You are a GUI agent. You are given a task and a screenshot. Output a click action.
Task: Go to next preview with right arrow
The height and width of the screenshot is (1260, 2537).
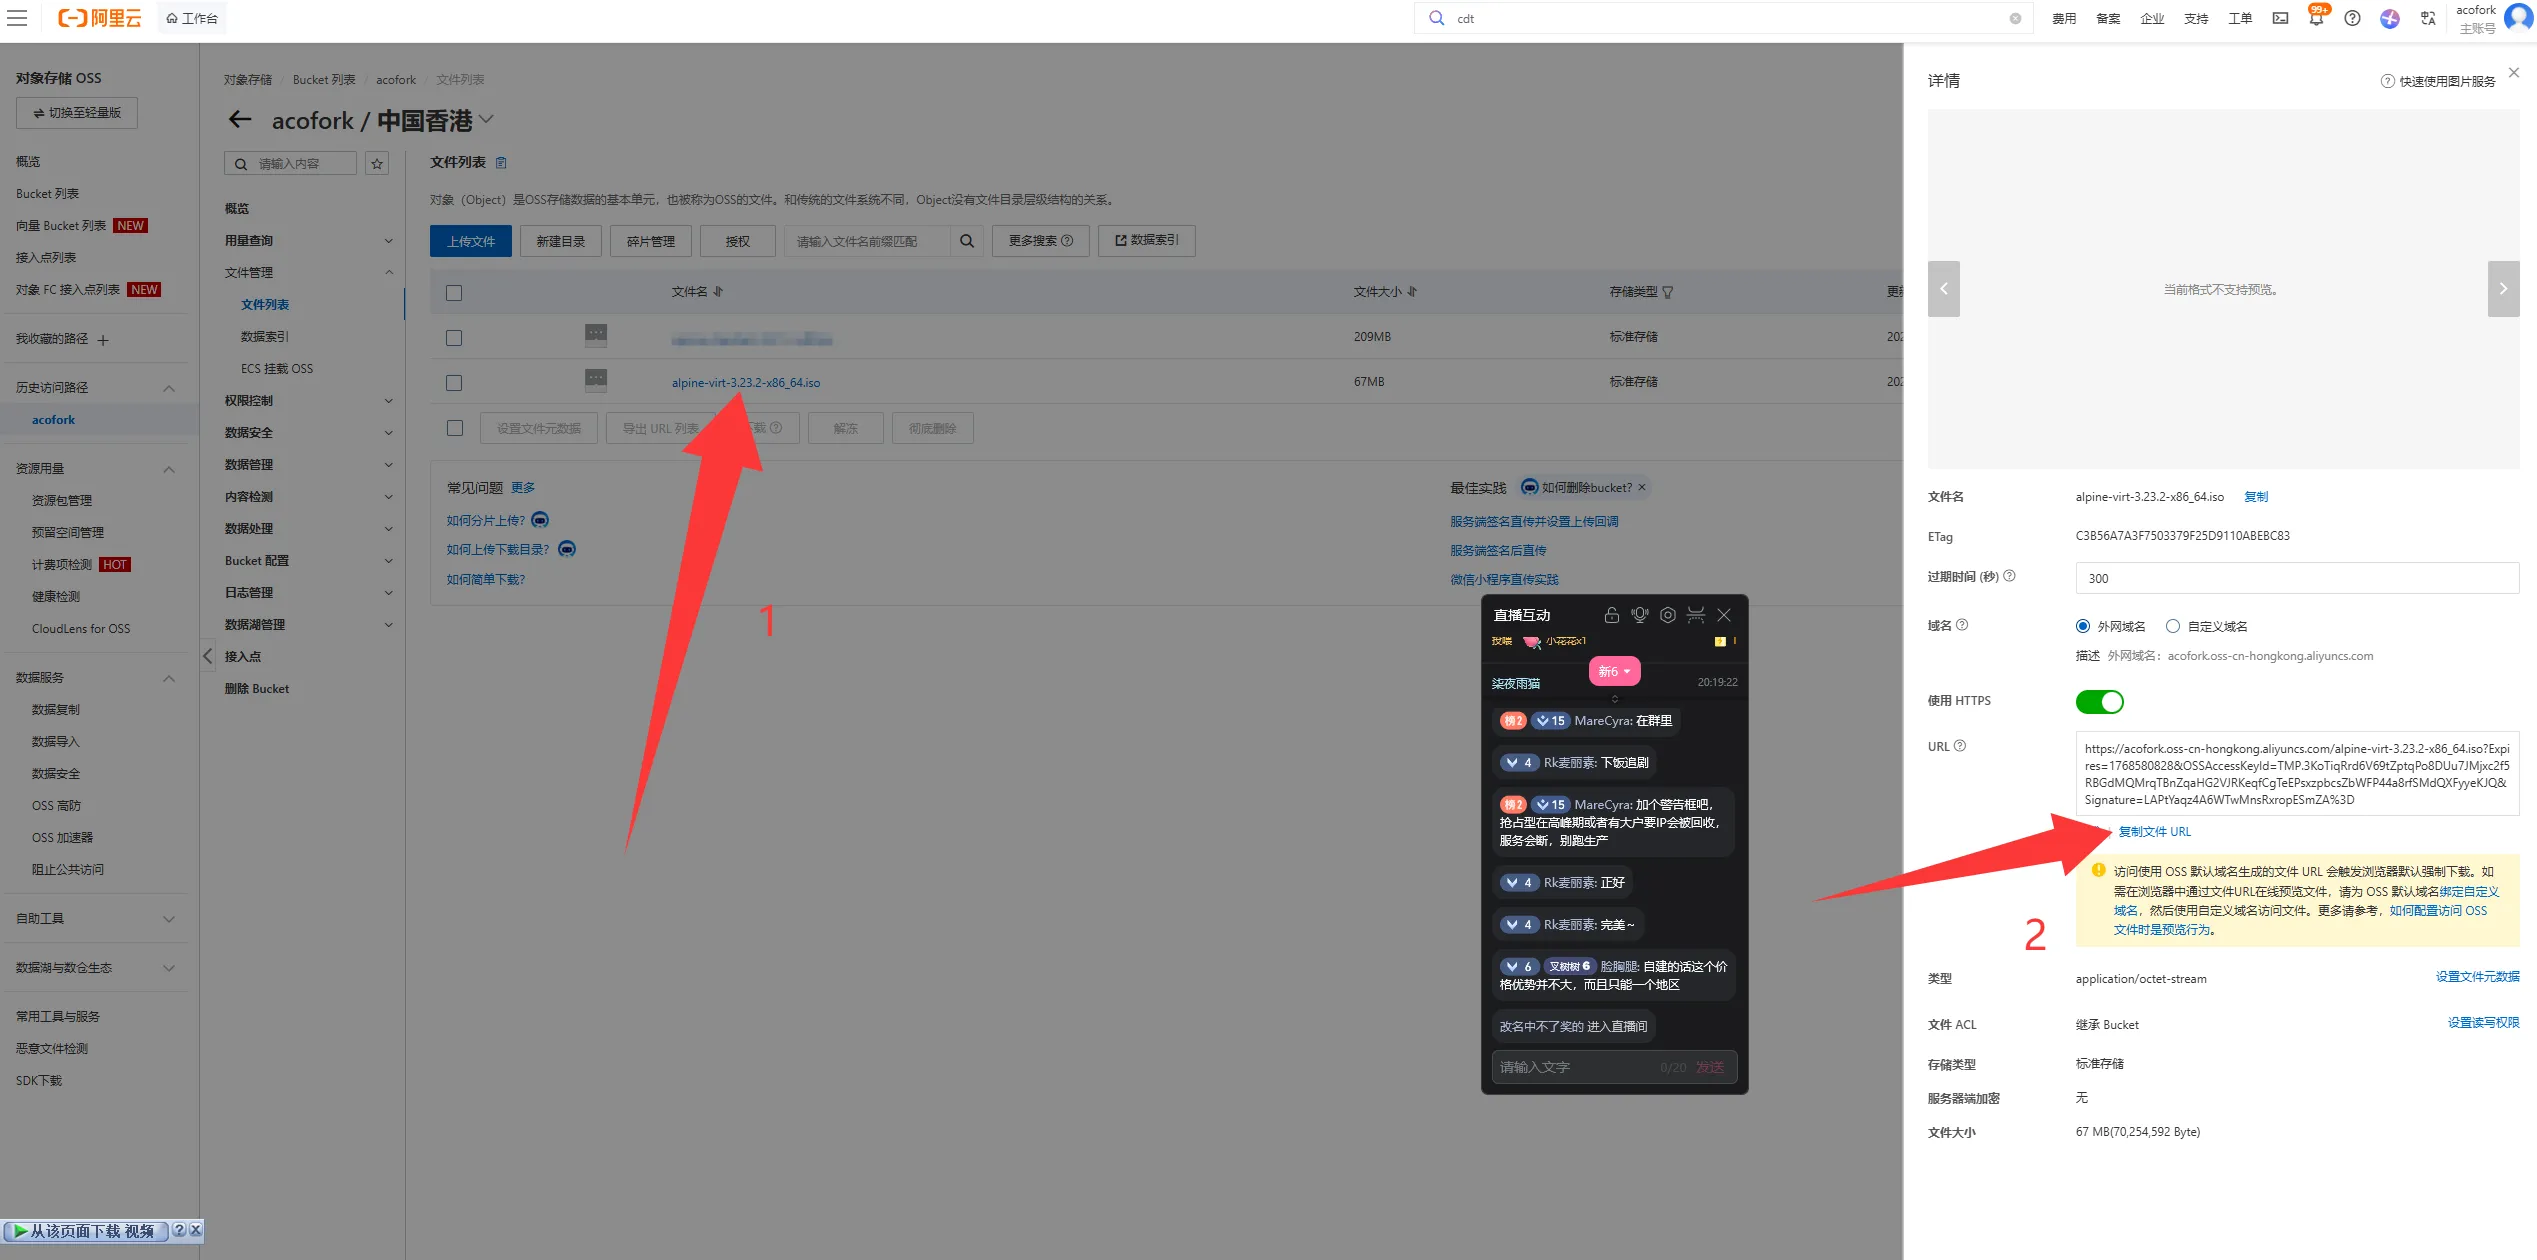pyautogui.click(x=2503, y=289)
